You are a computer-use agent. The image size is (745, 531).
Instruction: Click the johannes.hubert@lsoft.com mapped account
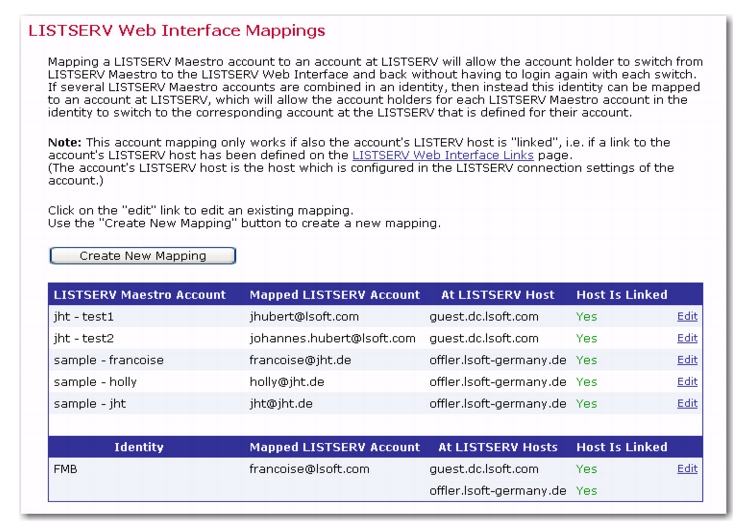coord(333,339)
